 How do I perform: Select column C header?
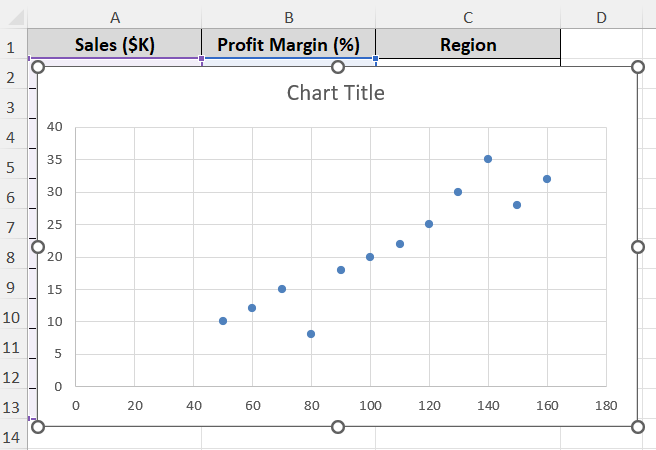(468, 17)
